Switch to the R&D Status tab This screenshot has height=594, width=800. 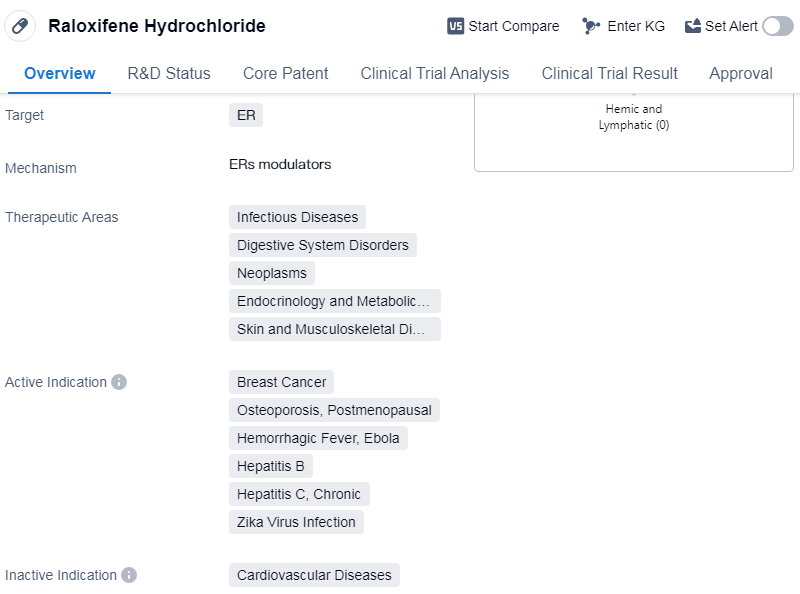(169, 73)
